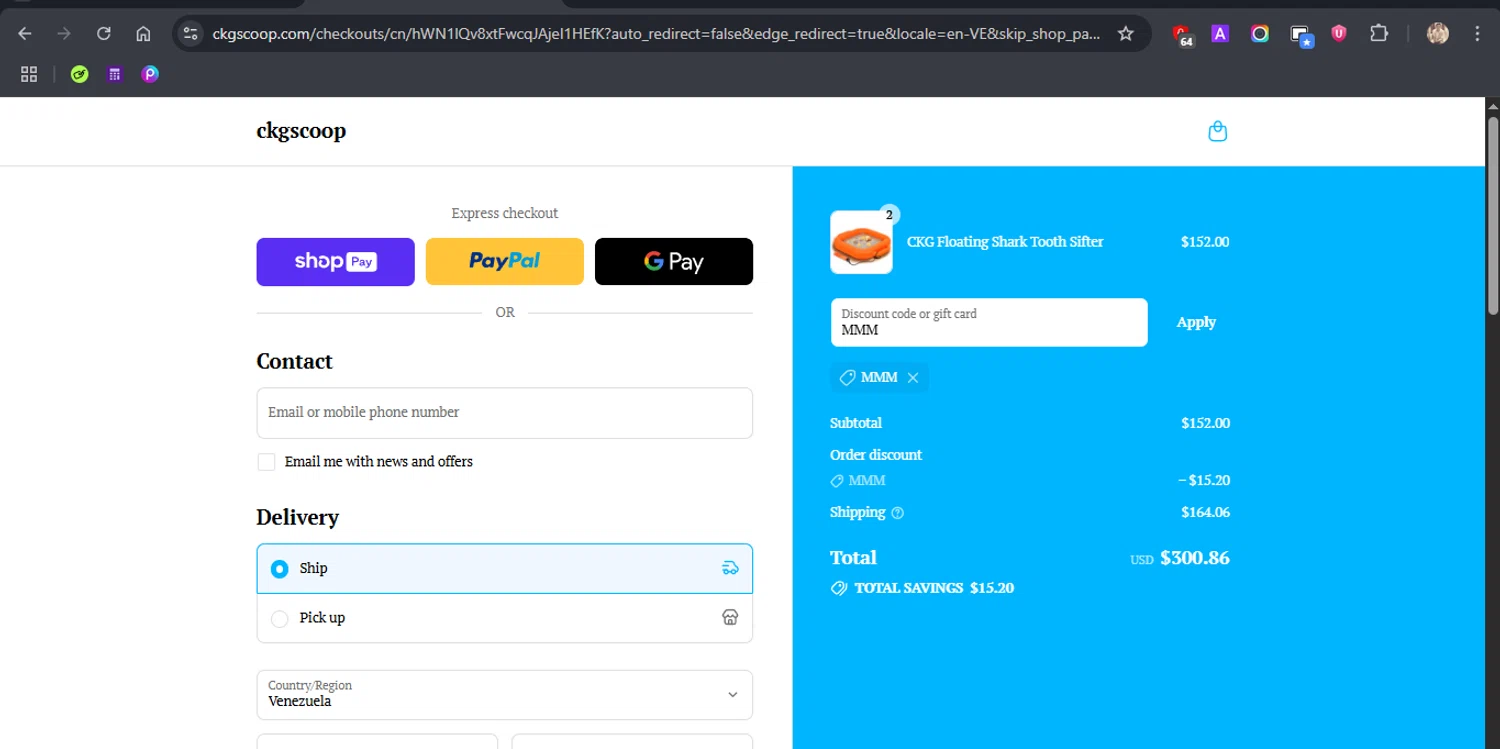Open the ckgscoop store link
The height and width of the screenshot is (749, 1500).
coord(301,131)
